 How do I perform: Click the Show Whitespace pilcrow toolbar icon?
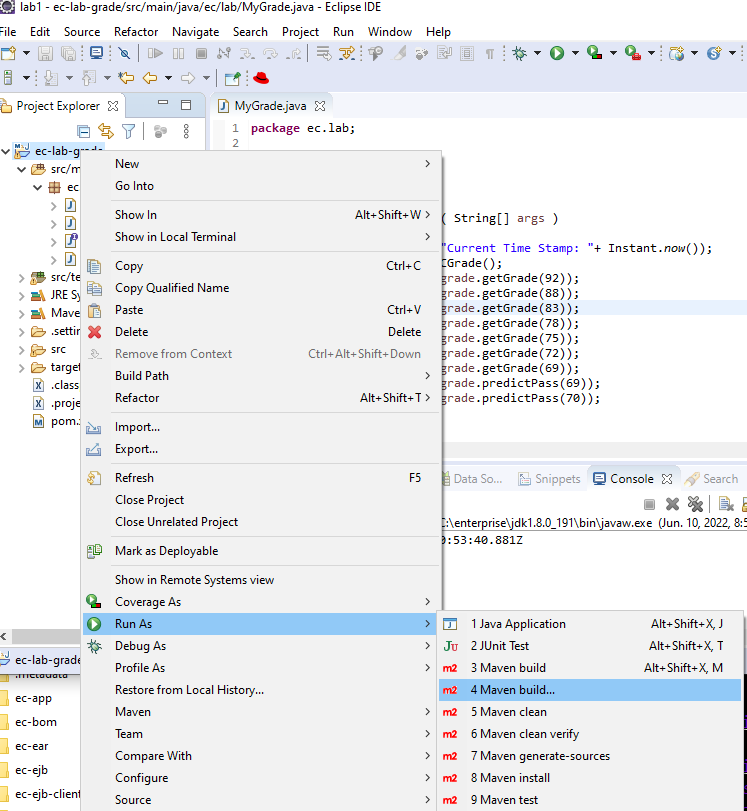point(489,54)
